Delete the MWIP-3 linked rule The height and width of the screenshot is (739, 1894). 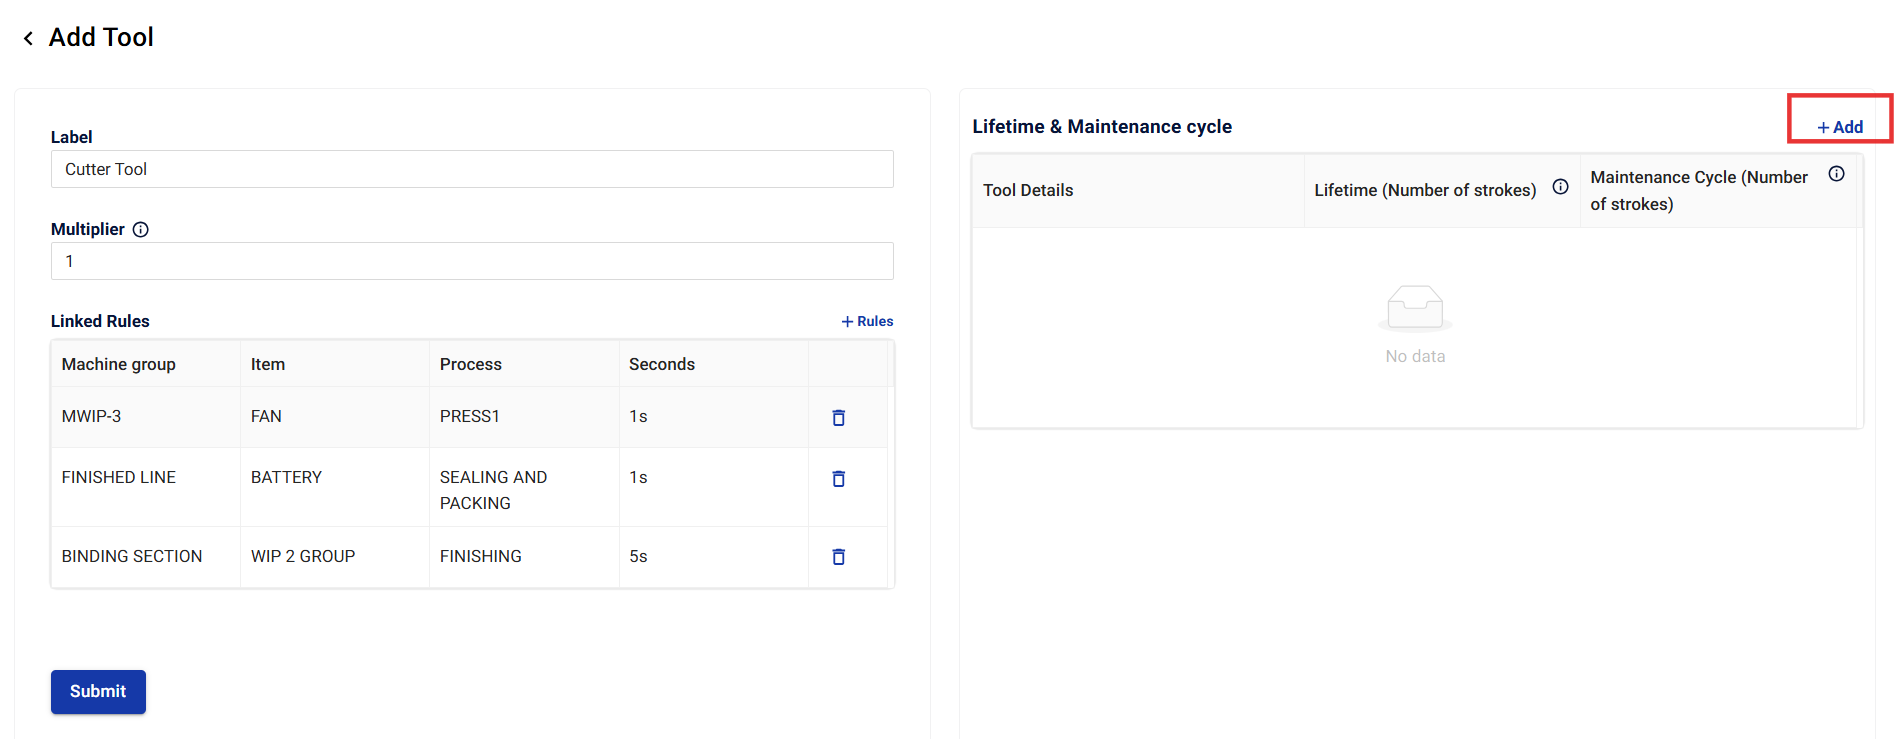(x=838, y=418)
